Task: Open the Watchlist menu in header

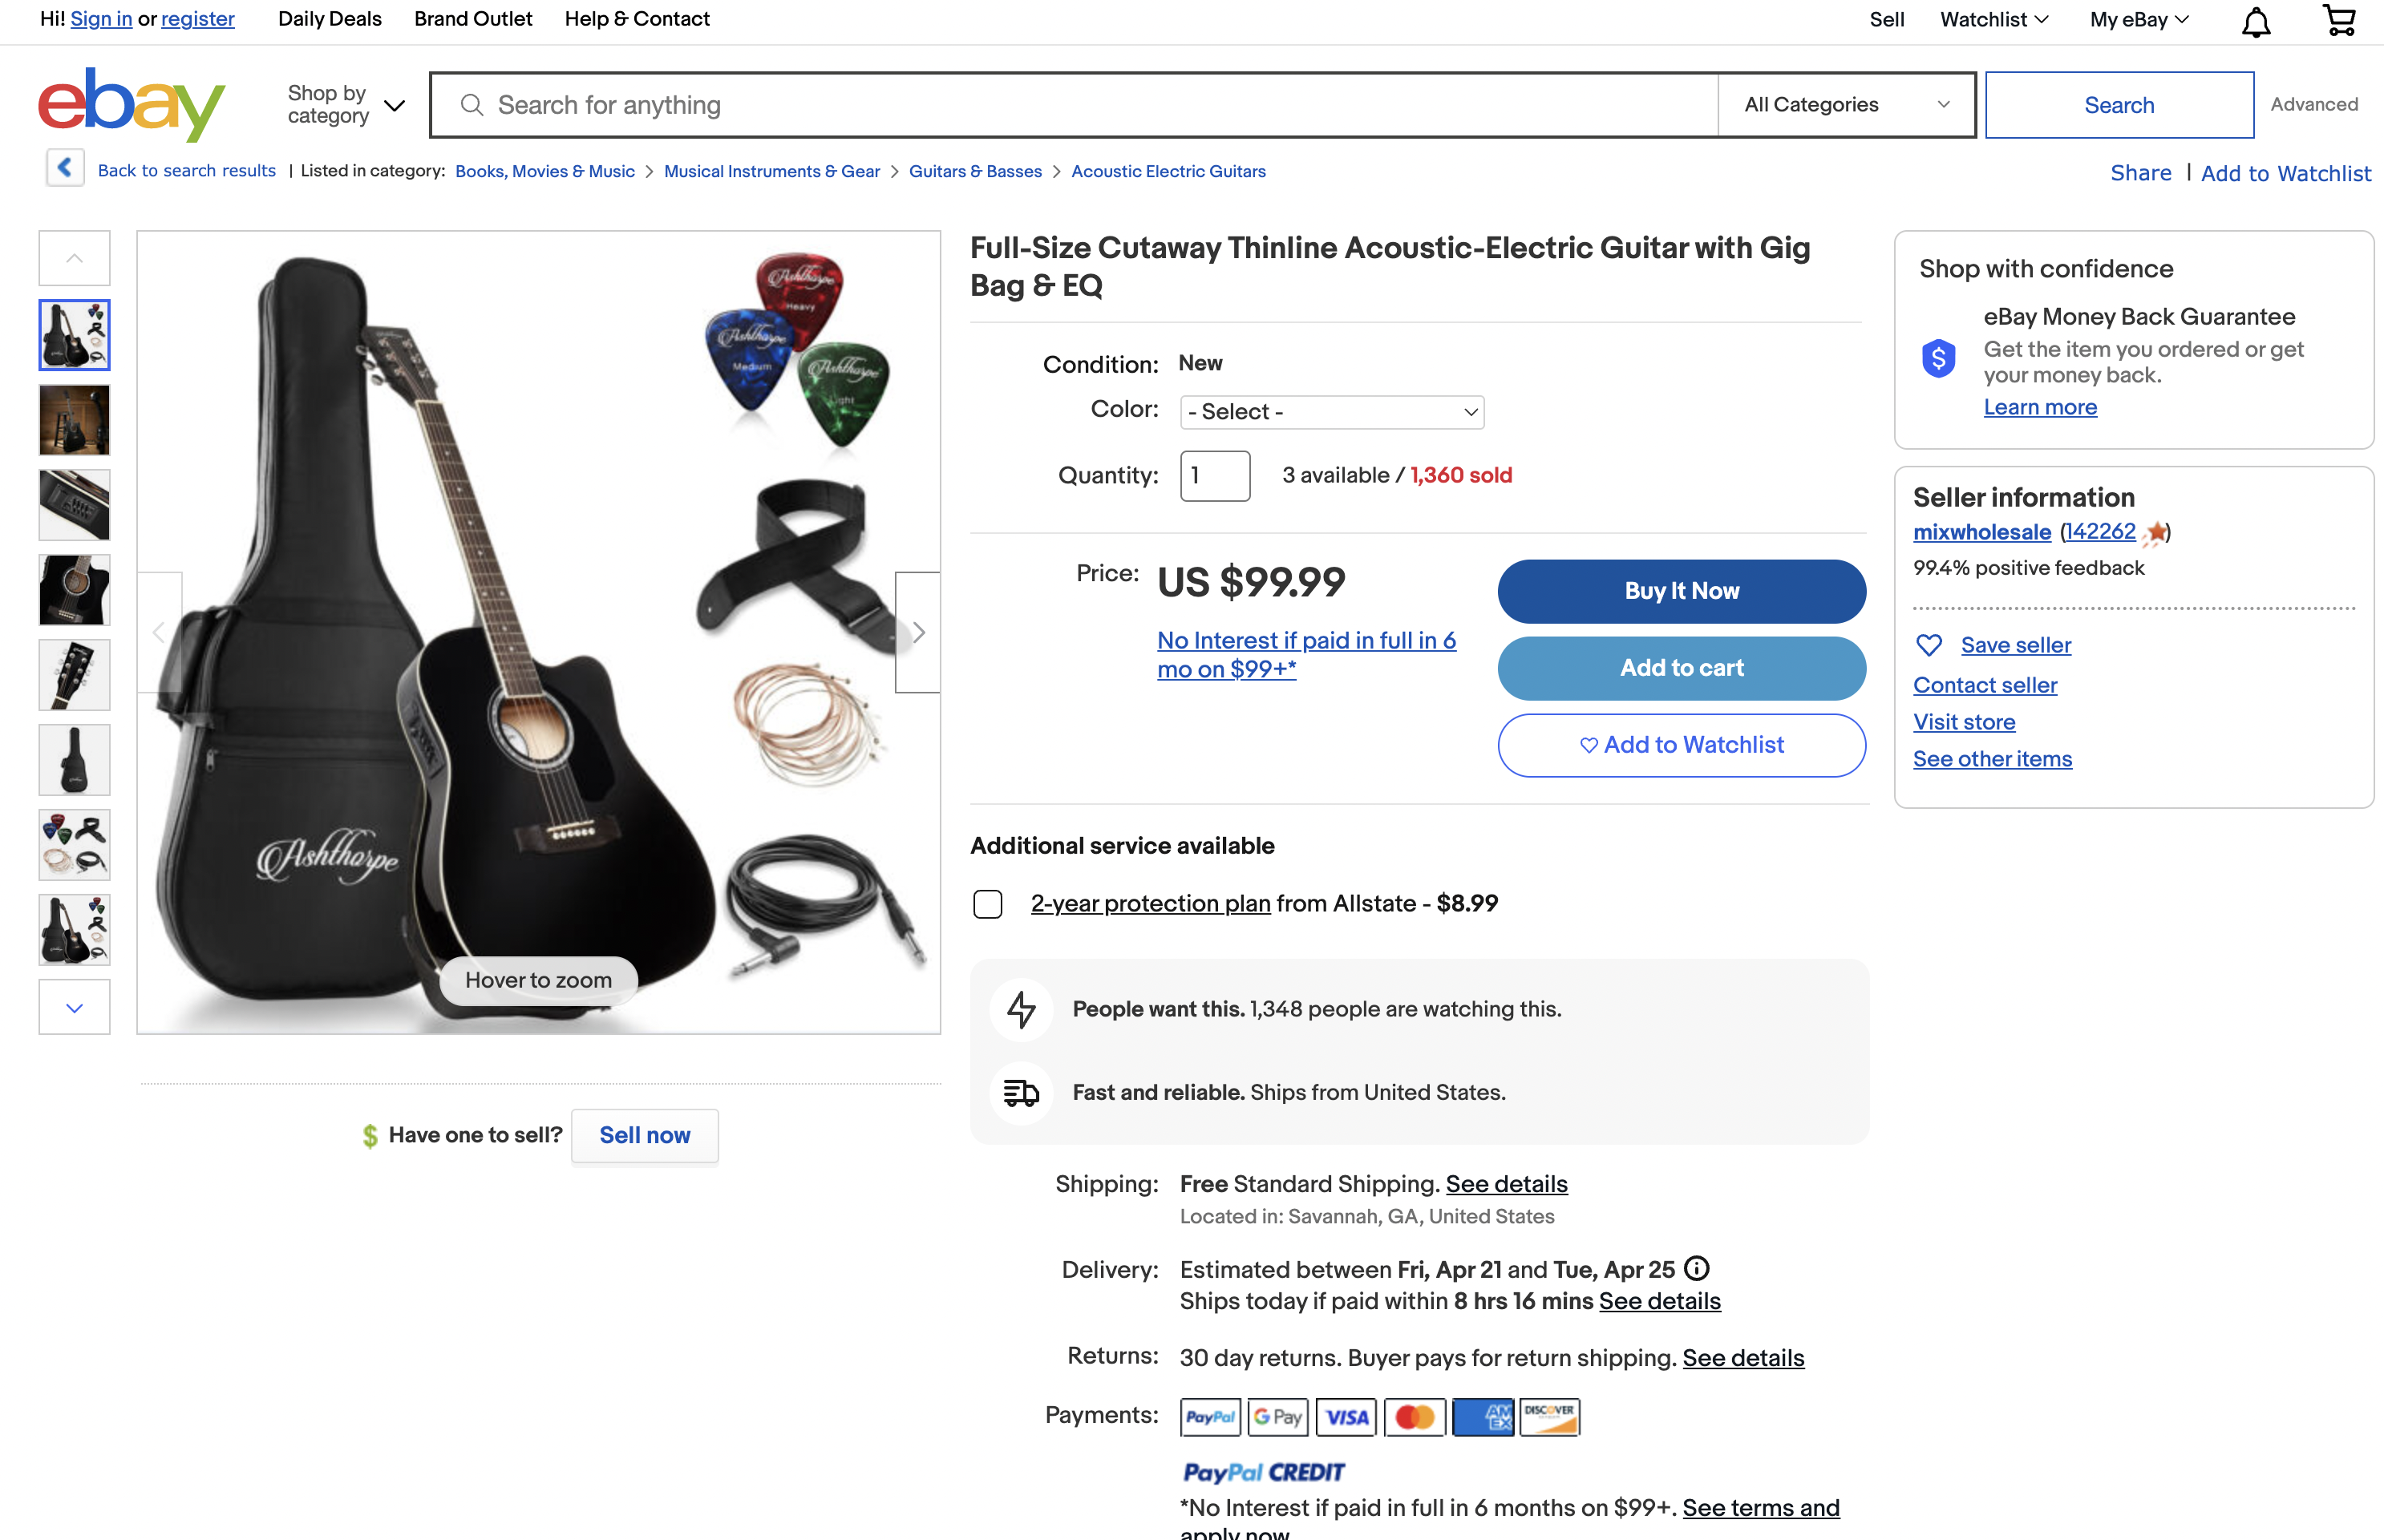Action: tap(1994, 19)
